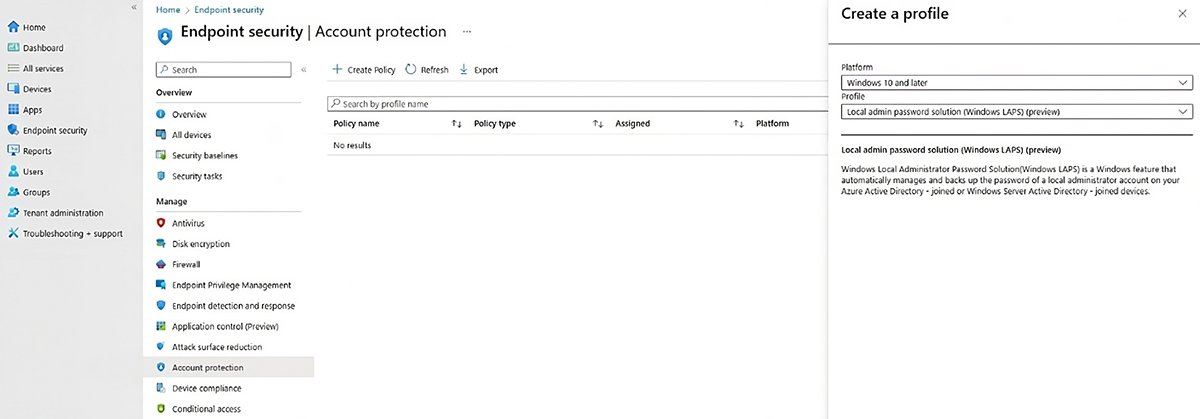The height and width of the screenshot is (419, 1200).
Task: Open the Apps grid icon
Action: (14, 110)
